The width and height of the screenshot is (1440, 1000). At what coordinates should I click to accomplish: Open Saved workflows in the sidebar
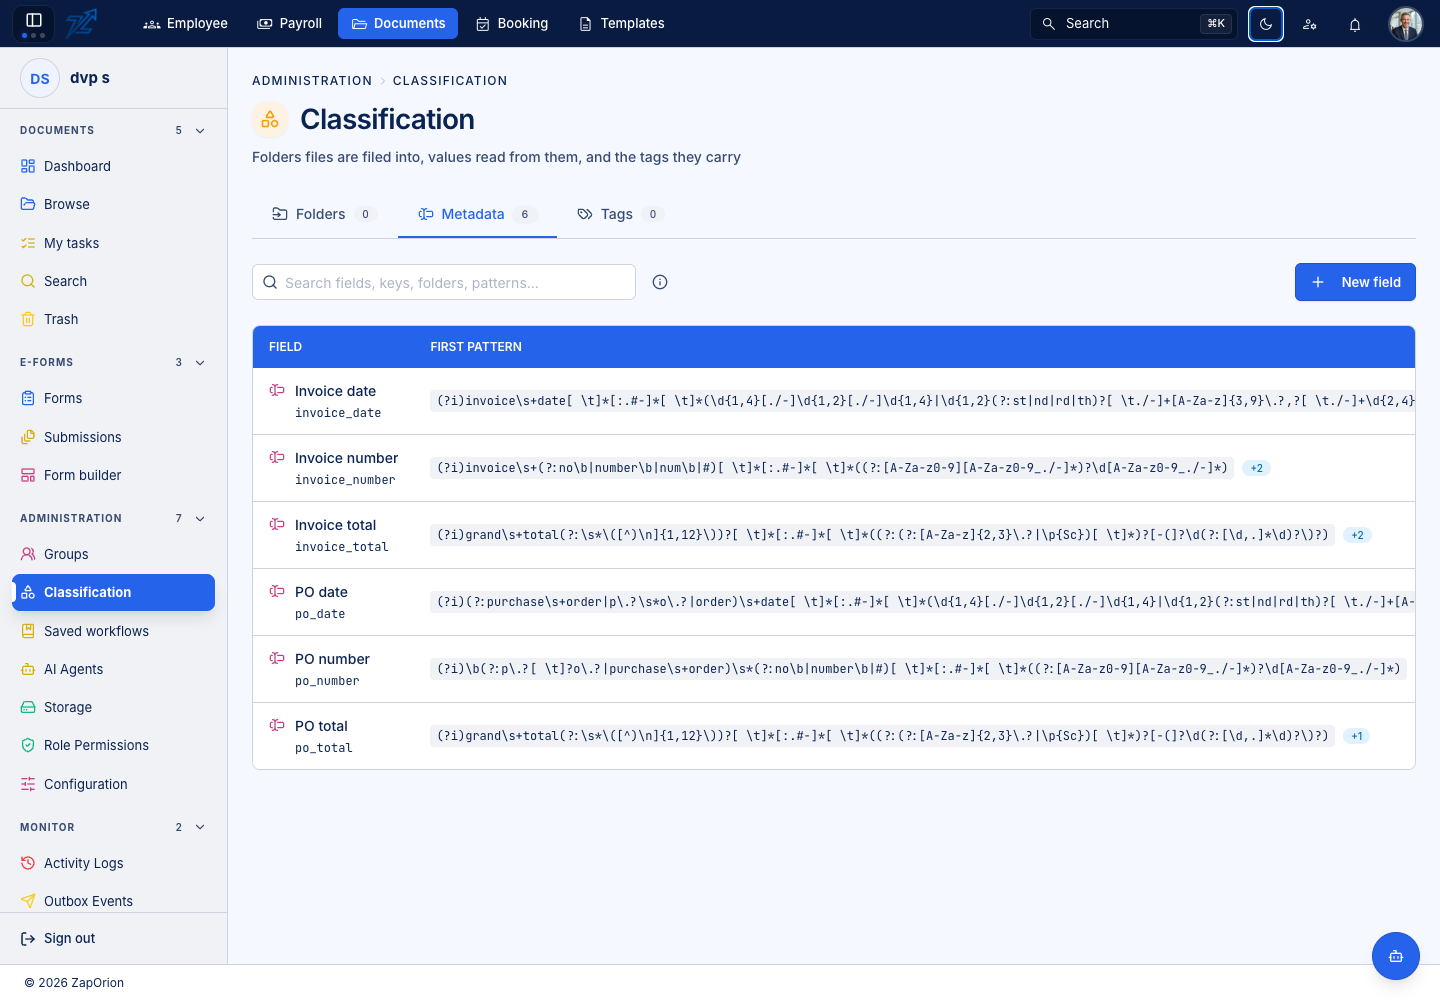pos(113,631)
